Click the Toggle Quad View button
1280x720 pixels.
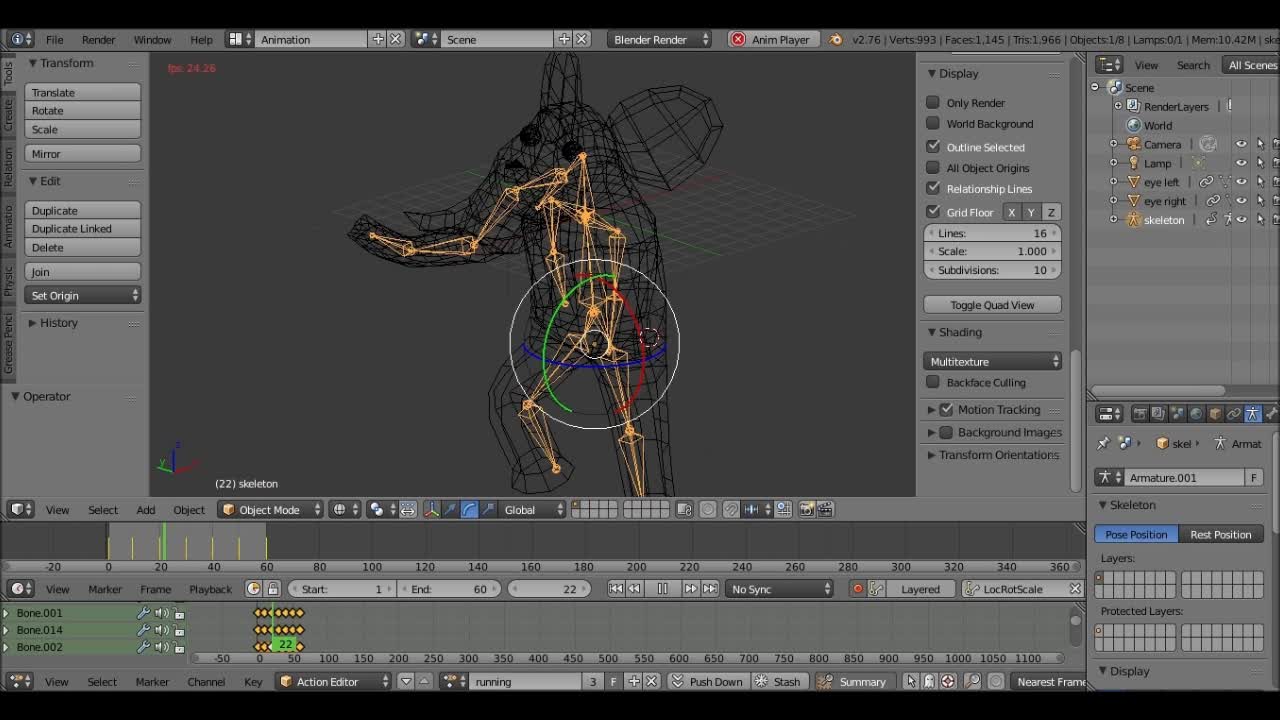coord(992,305)
